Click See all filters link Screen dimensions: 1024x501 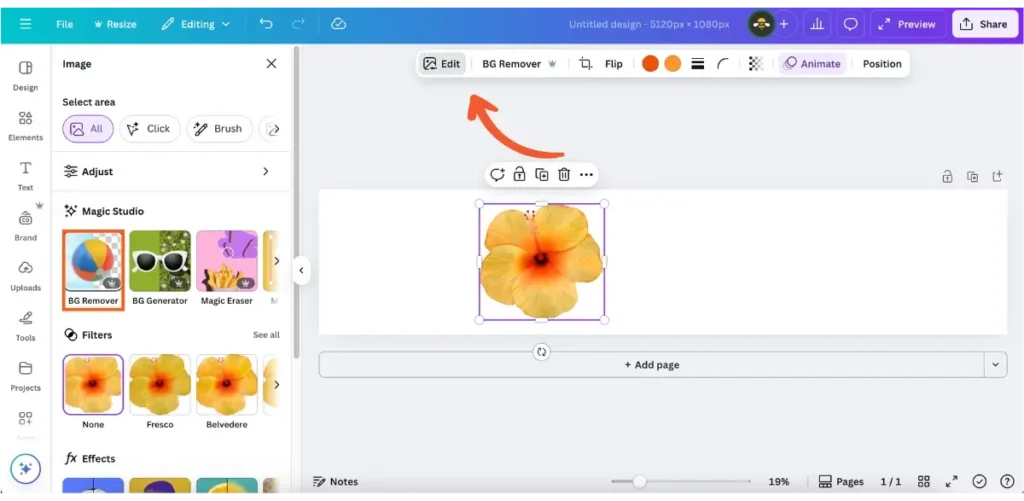[x=266, y=335]
